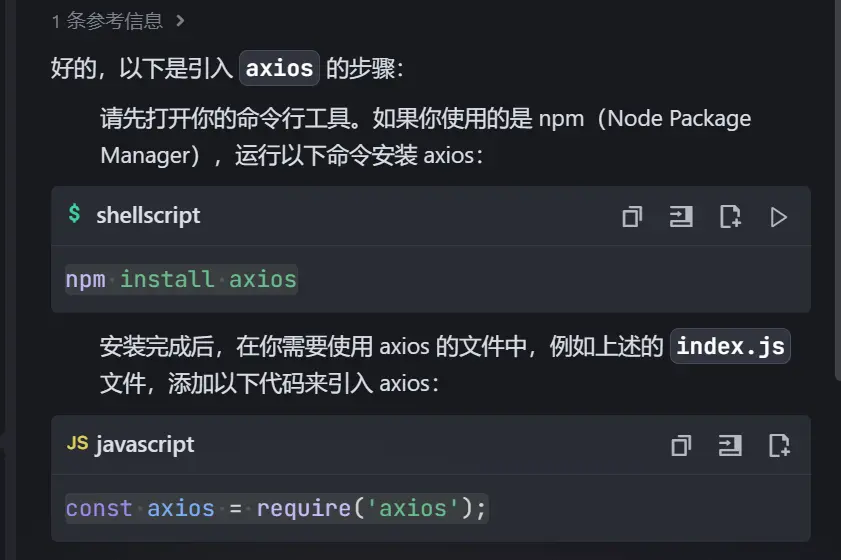Insert shellscript code at cursor
Viewport: 841px width, 560px height.
[x=681, y=216]
